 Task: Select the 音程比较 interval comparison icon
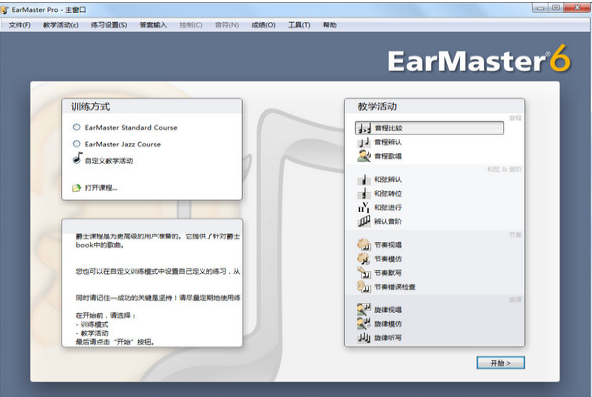click(x=365, y=128)
